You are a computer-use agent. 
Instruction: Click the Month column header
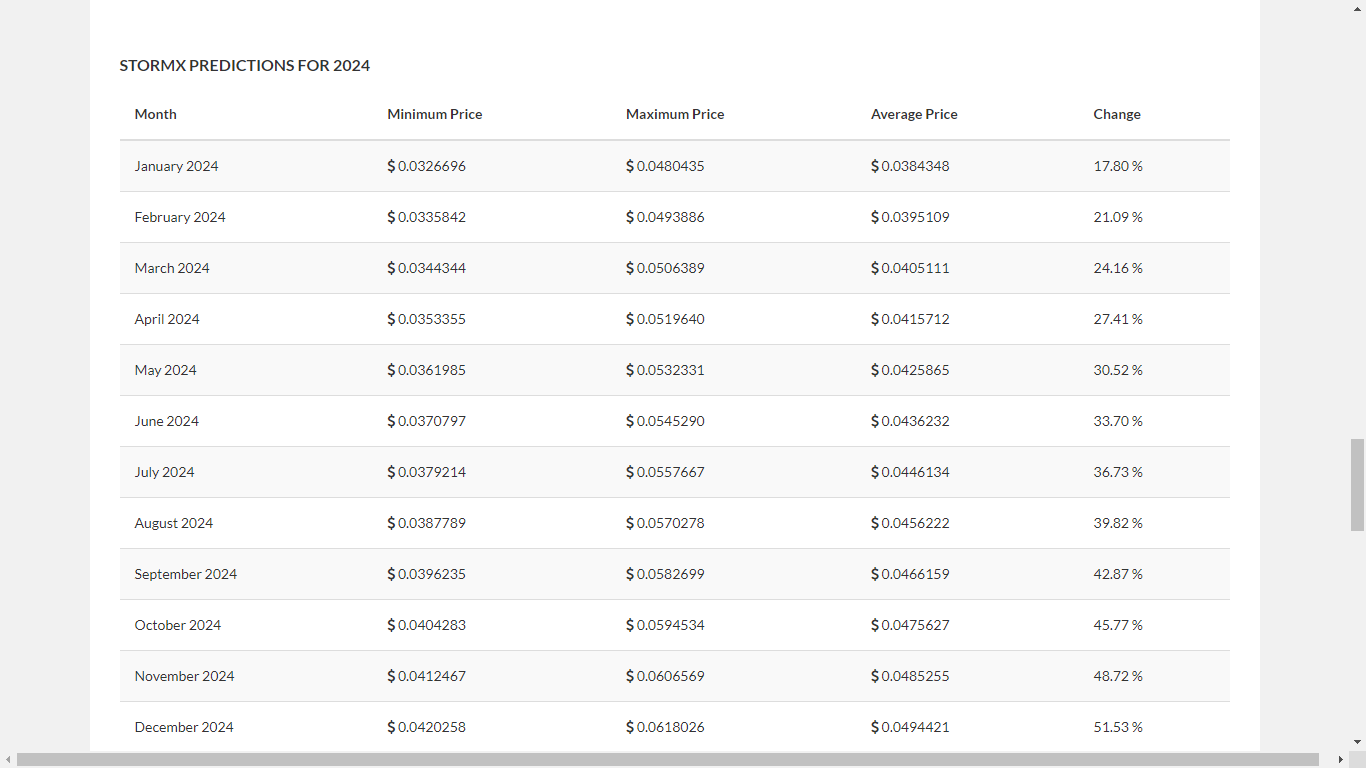coord(156,115)
